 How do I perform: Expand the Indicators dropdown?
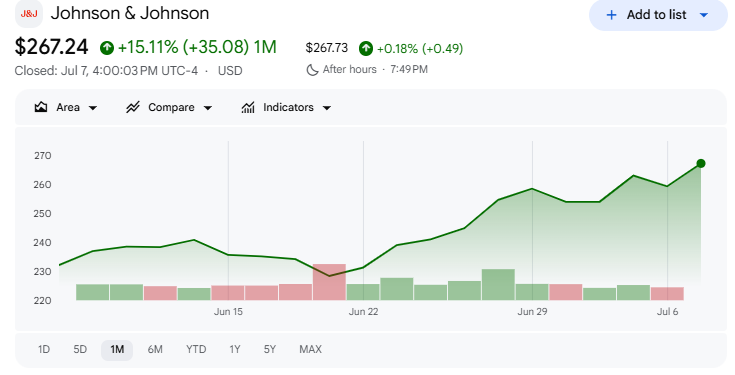pos(327,108)
